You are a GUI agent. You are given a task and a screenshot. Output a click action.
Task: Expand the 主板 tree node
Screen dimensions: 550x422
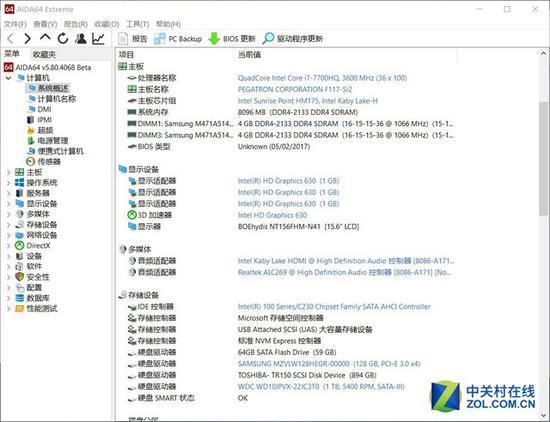tap(8, 172)
